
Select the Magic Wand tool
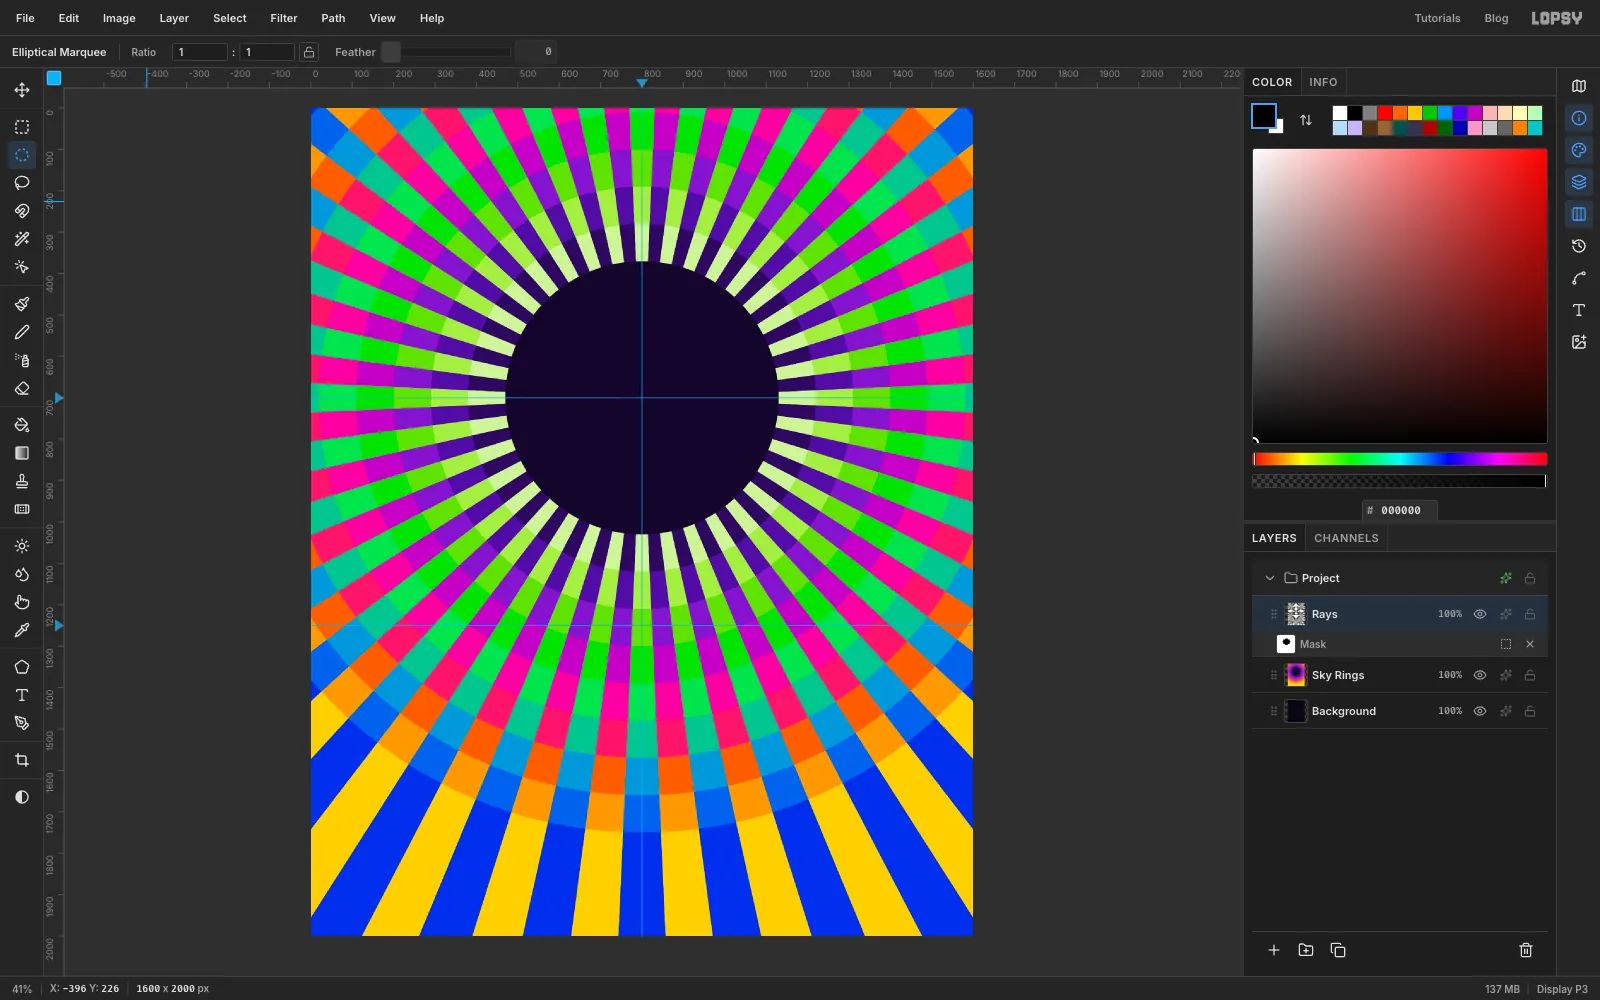coord(22,239)
